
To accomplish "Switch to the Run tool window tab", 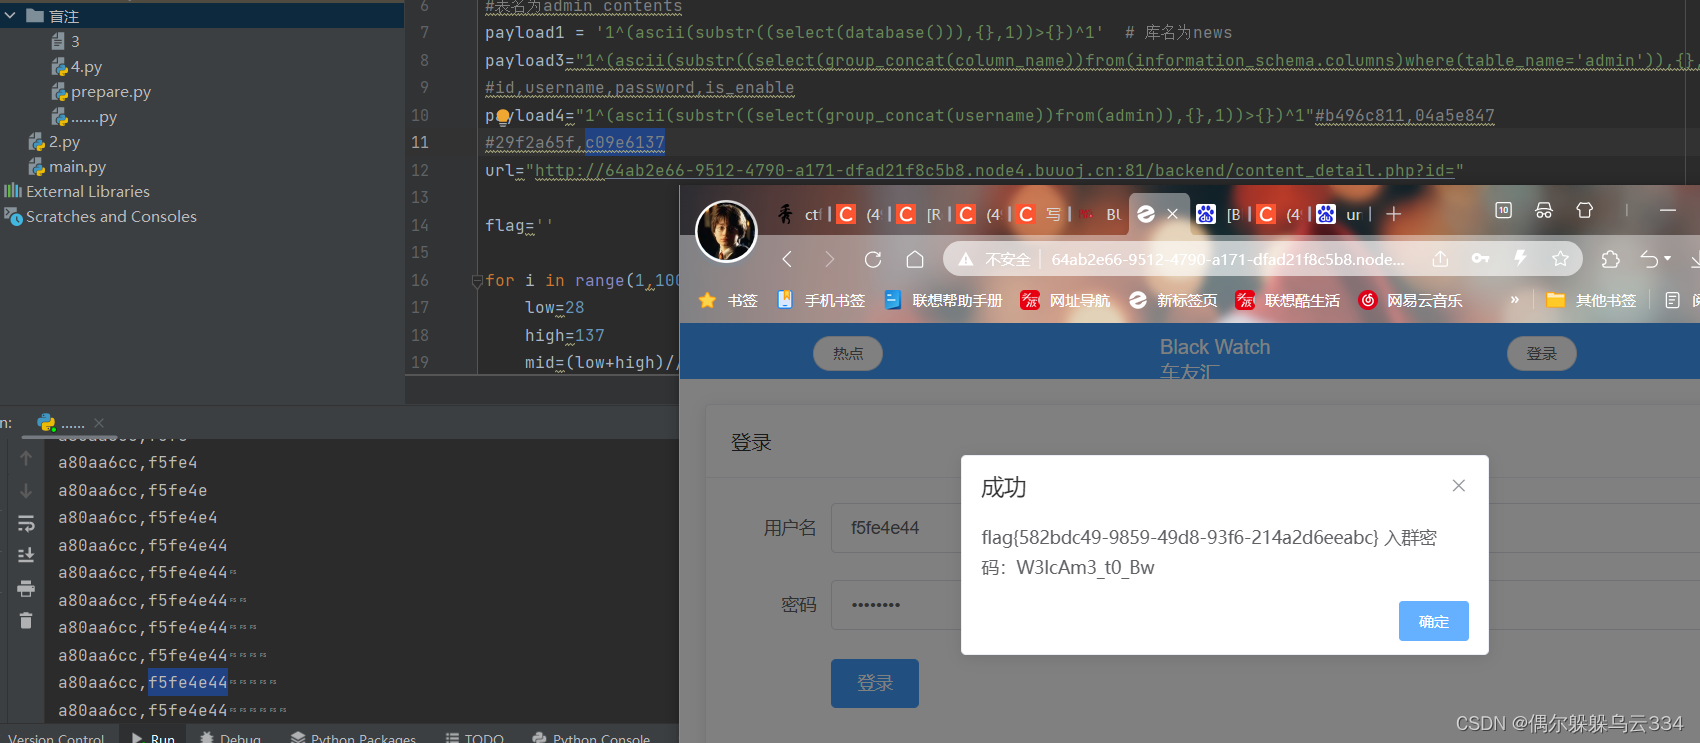I will (154, 738).
